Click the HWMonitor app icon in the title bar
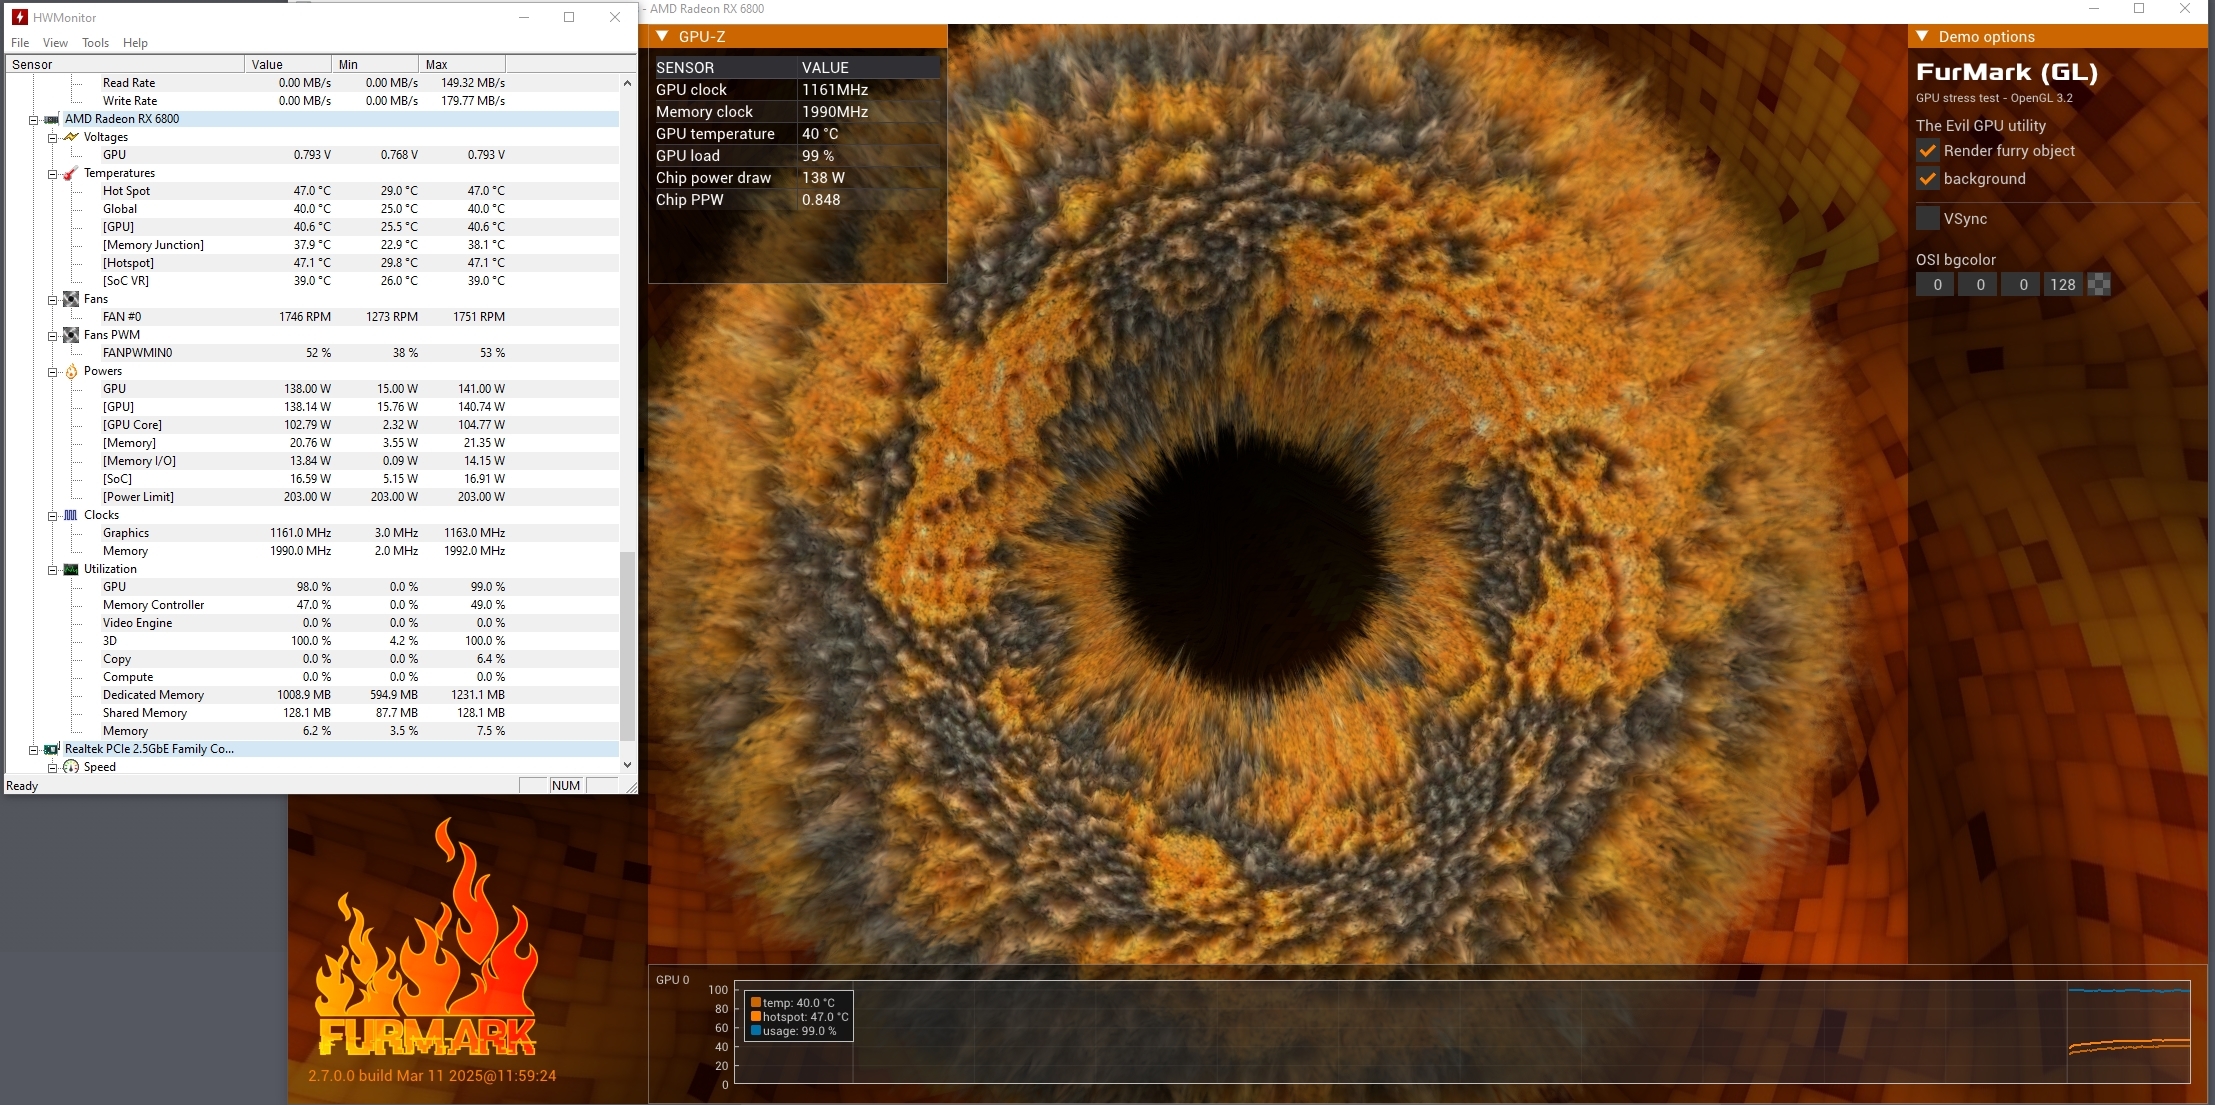Image resolution: width=2215 pixels, height=1105 pixels. pos(19,17)
